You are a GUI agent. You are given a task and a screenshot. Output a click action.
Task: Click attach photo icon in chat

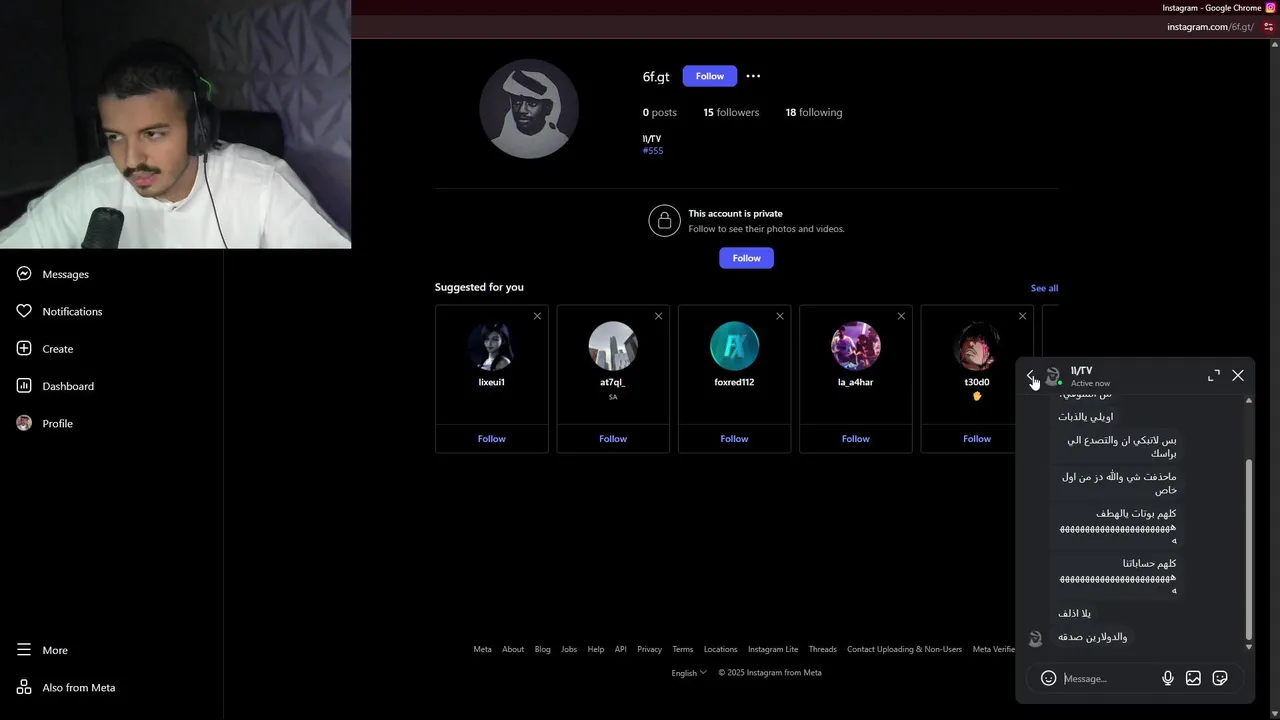coord(1193,678)
